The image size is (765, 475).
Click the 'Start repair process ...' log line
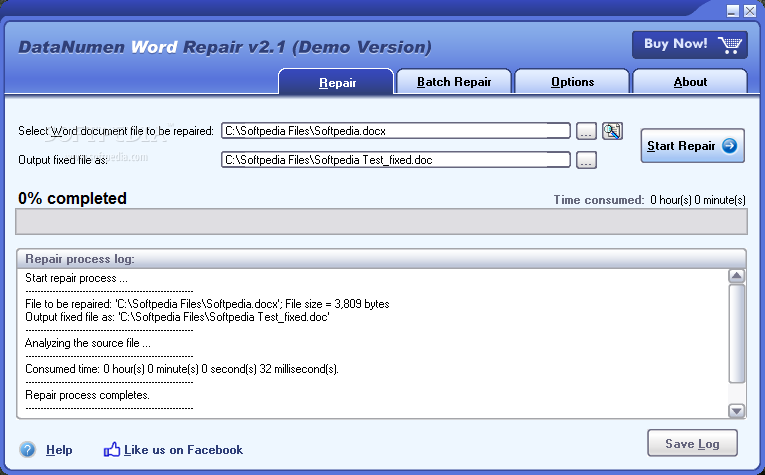pyautogui.click(x=76, y=278)
